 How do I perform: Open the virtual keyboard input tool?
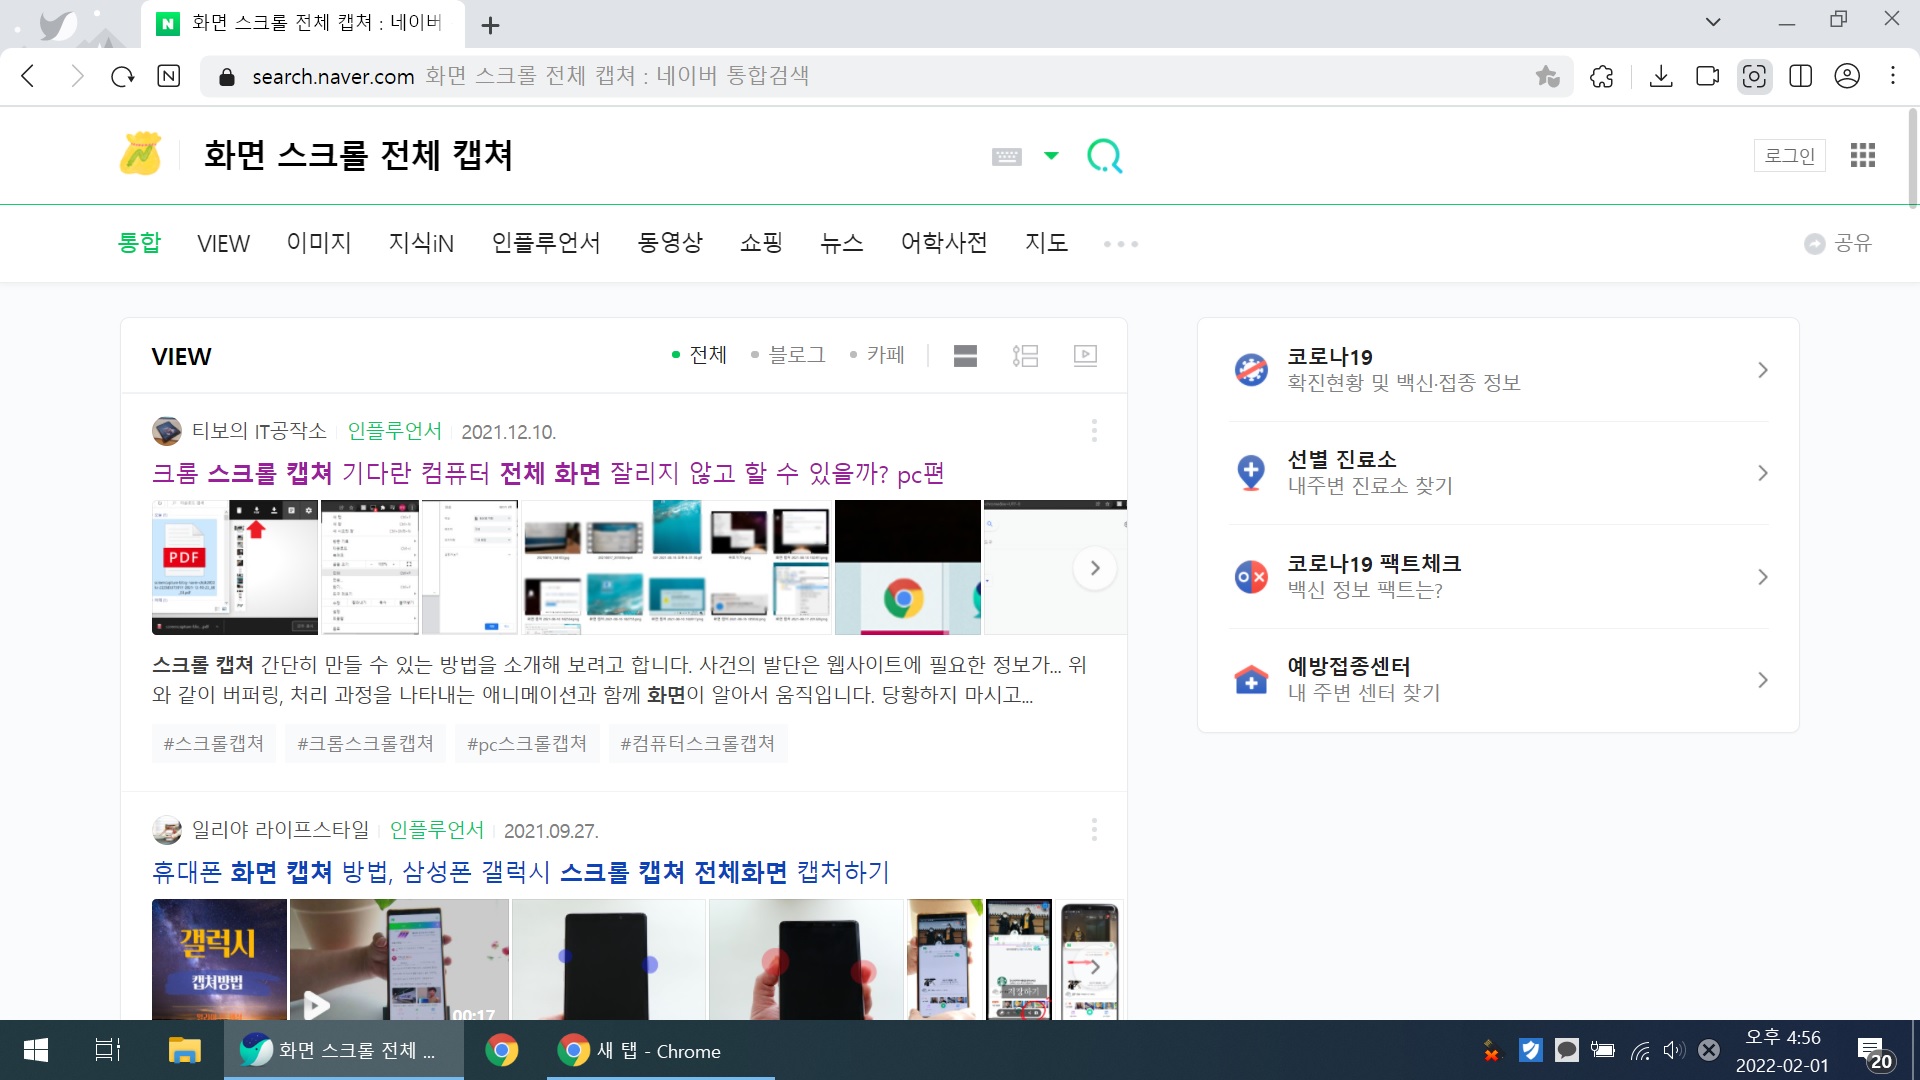[x=1006, y=156]
